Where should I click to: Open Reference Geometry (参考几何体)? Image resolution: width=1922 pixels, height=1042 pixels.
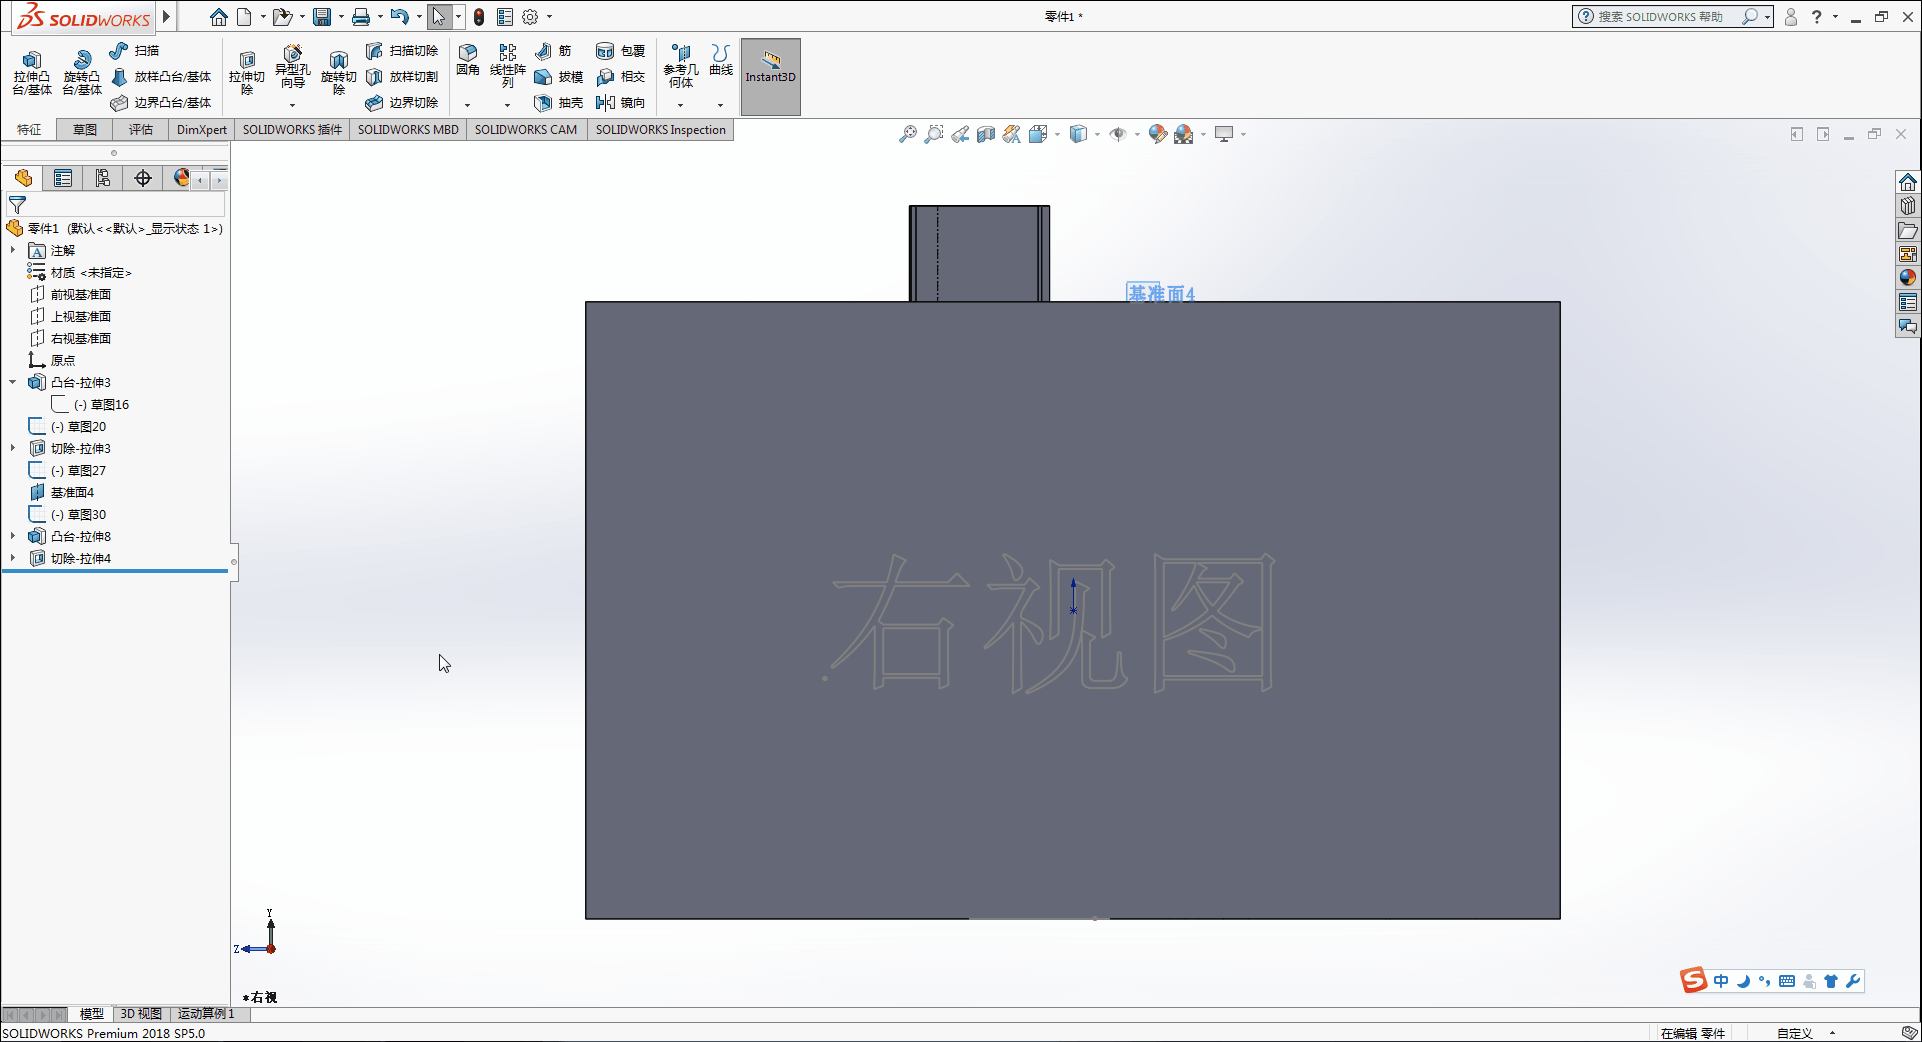point(681,66)
